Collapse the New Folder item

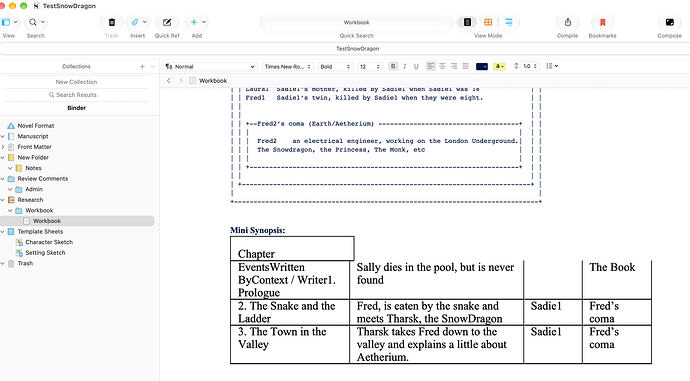point(3,158)
